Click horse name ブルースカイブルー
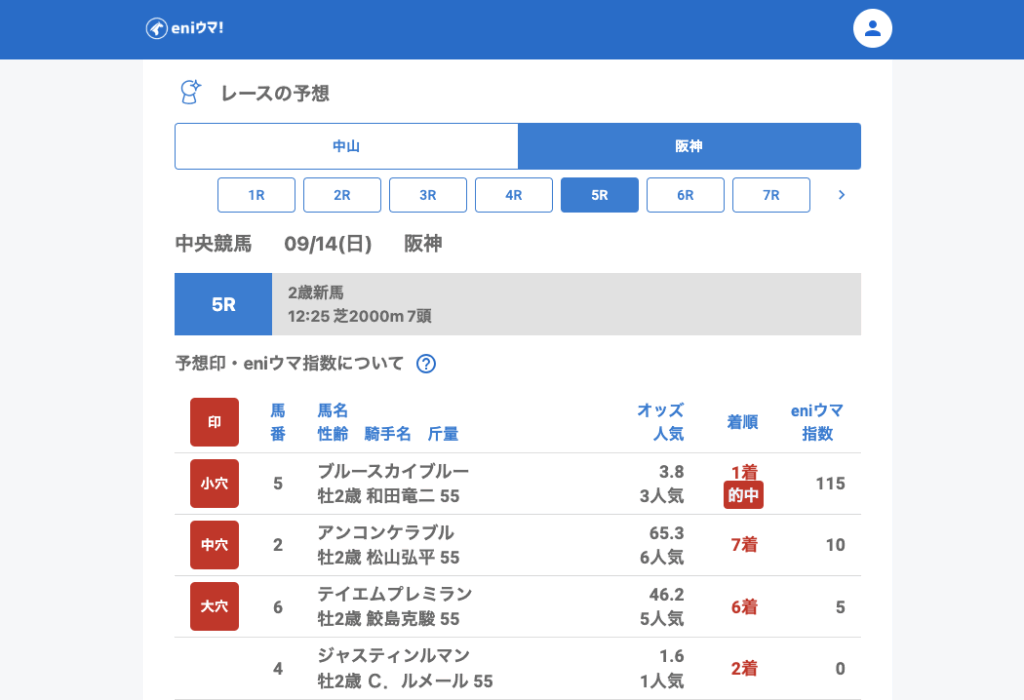1024x700 pixels. click(393, 471)
